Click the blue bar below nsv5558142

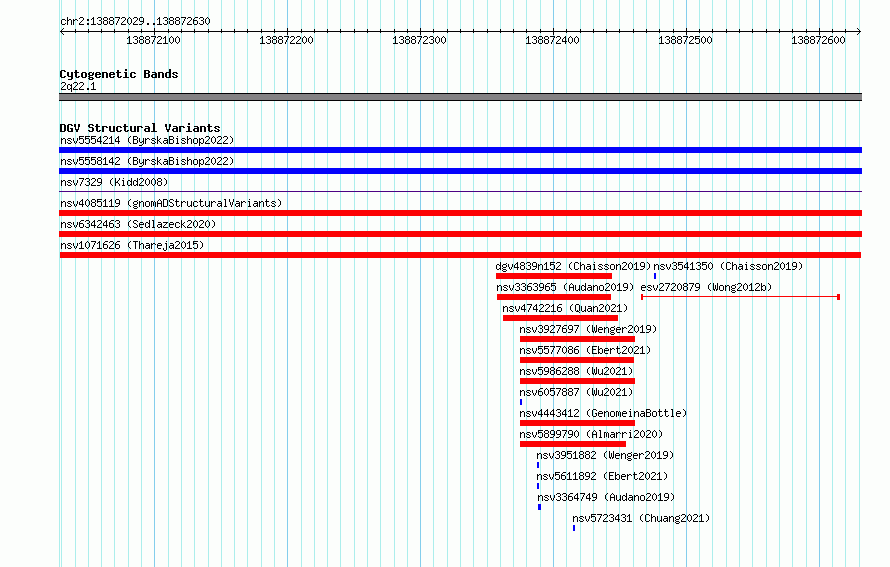pos(460,171)
